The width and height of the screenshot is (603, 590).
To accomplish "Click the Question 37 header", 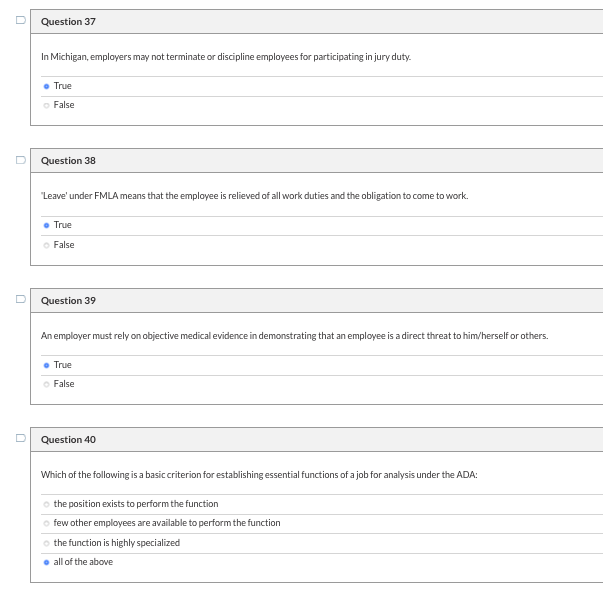I will [69, 21].
